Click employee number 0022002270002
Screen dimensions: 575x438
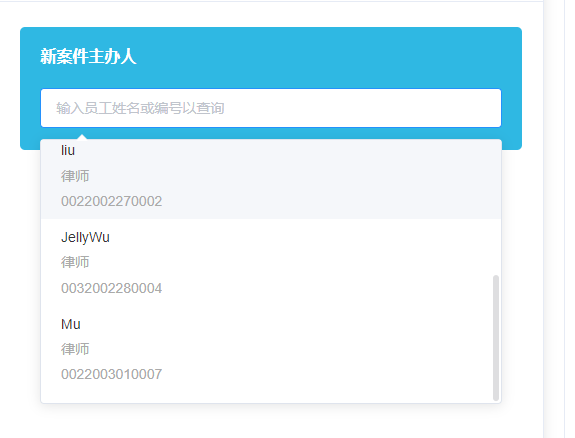tap(111, 201)
